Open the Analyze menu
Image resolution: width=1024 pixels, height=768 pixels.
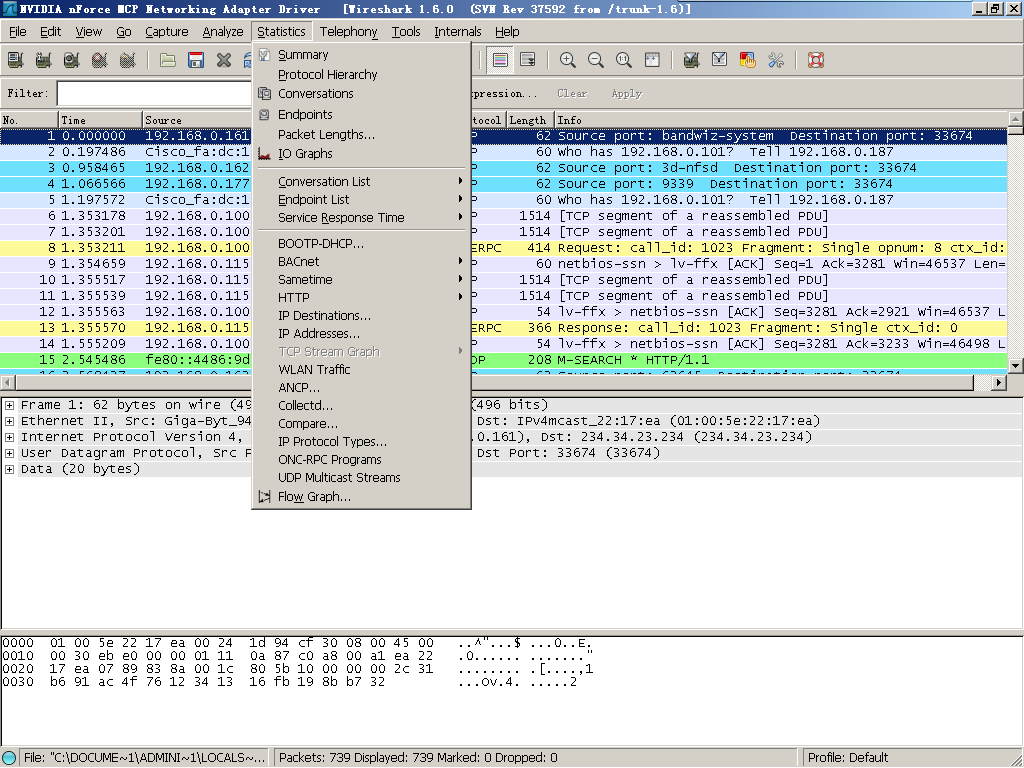click(x=223, y=31)
